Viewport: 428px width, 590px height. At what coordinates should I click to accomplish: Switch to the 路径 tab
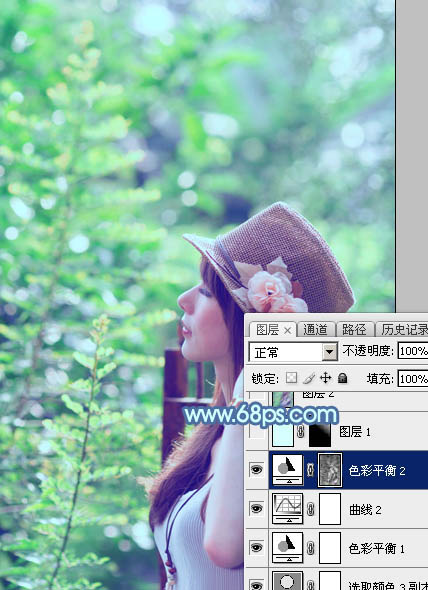tap(354, 330)
